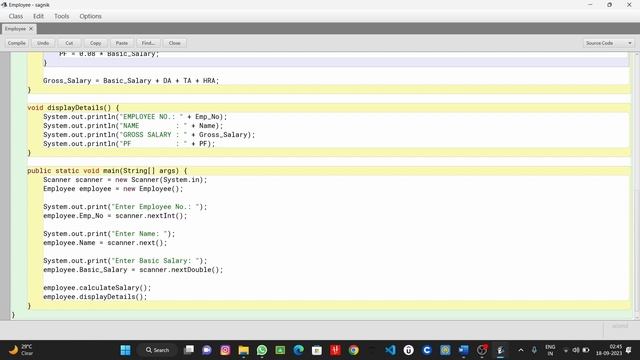Open the clock and date display
This screenshot has height=360, width=640.
pyautogui.click(x=609, y=350)
